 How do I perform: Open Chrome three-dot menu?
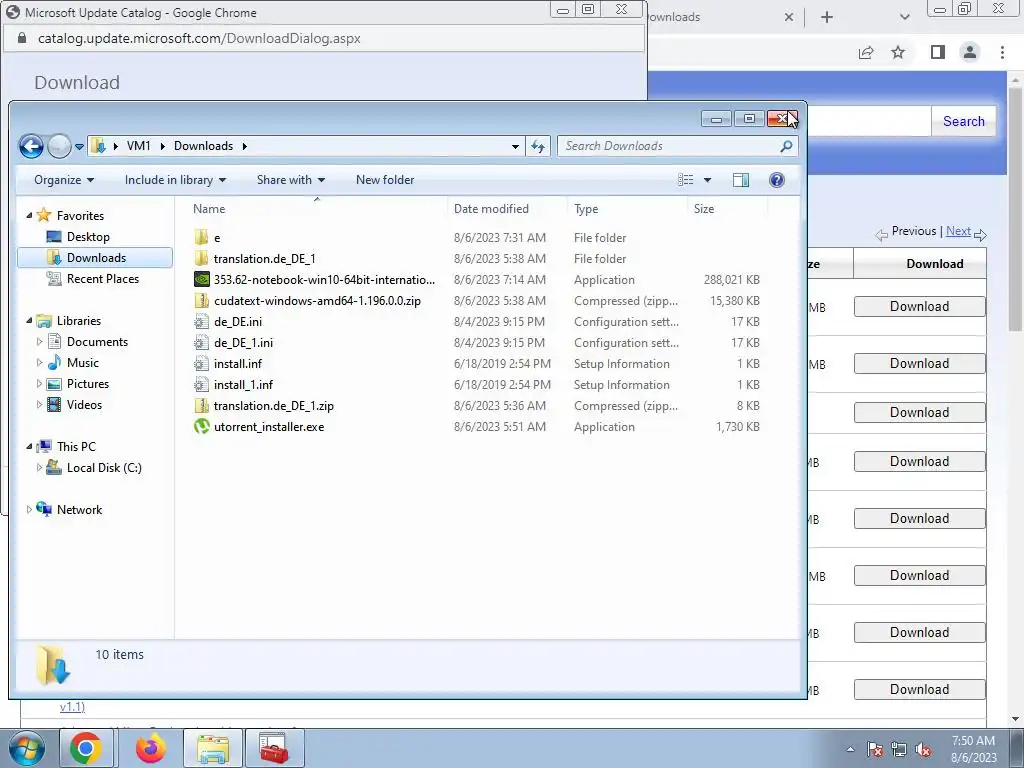click(1002, 52)
